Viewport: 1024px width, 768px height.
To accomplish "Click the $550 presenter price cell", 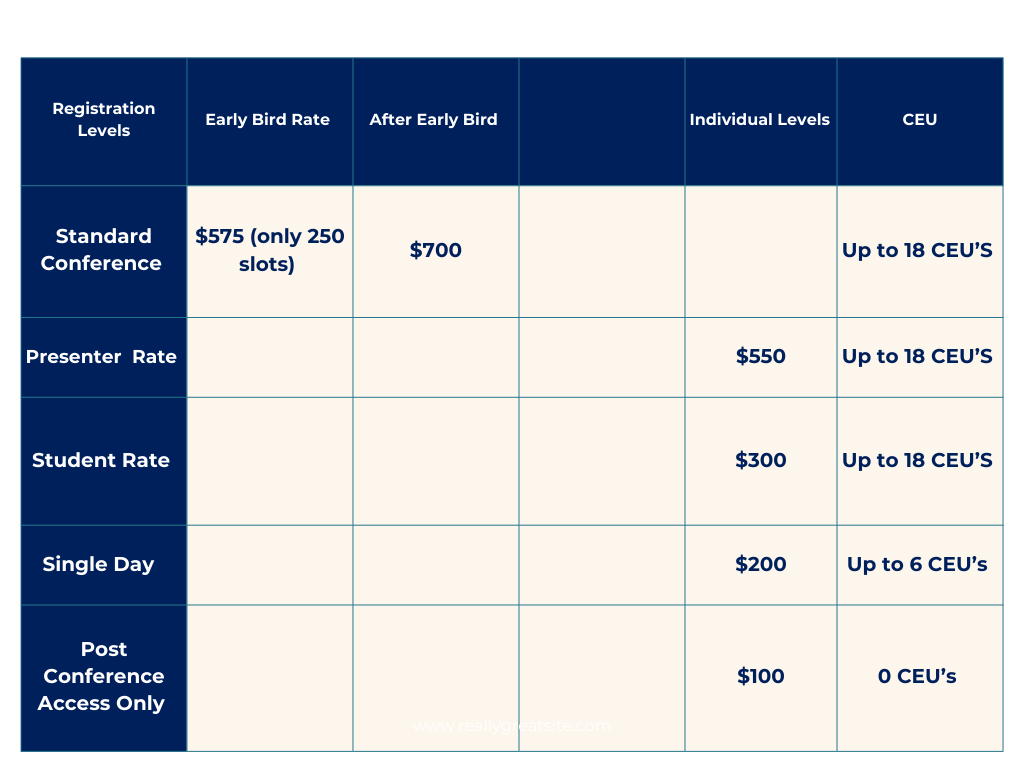I will point(761,357).
